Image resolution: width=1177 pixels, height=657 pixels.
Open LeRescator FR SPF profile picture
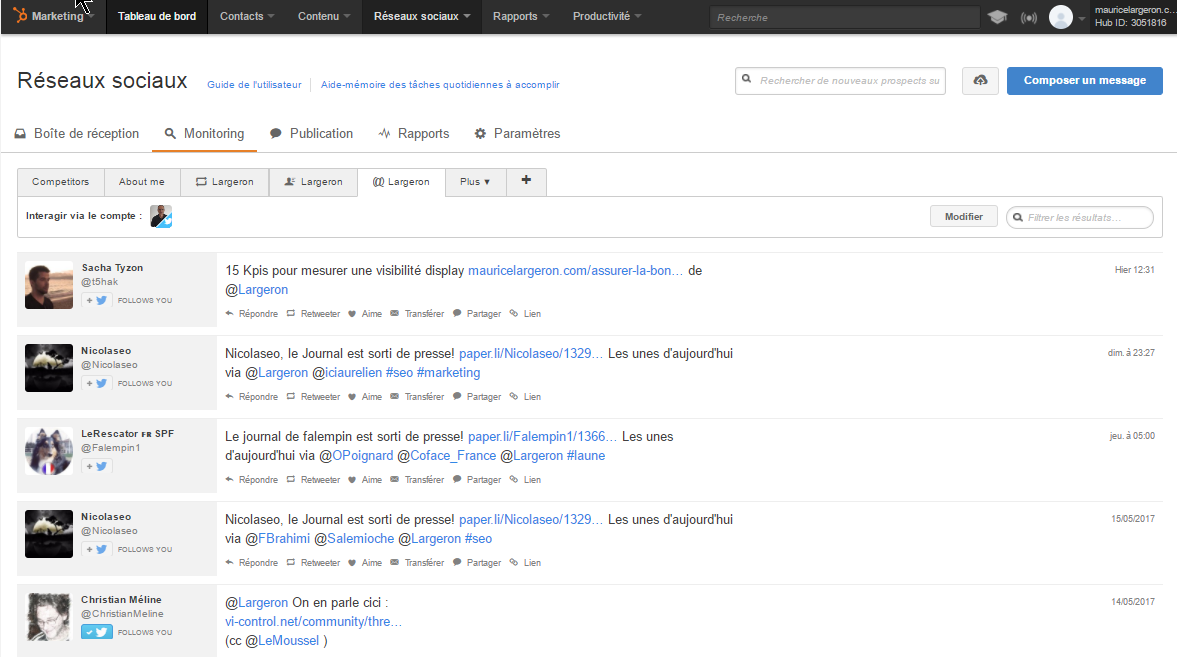(x=49, y=451)
